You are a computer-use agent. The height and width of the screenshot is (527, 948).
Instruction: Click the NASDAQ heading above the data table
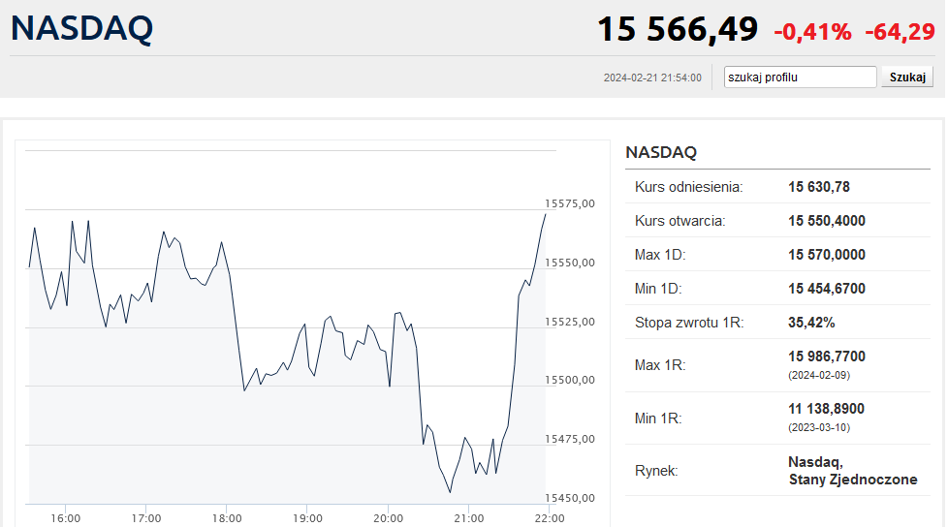[660, 153]
